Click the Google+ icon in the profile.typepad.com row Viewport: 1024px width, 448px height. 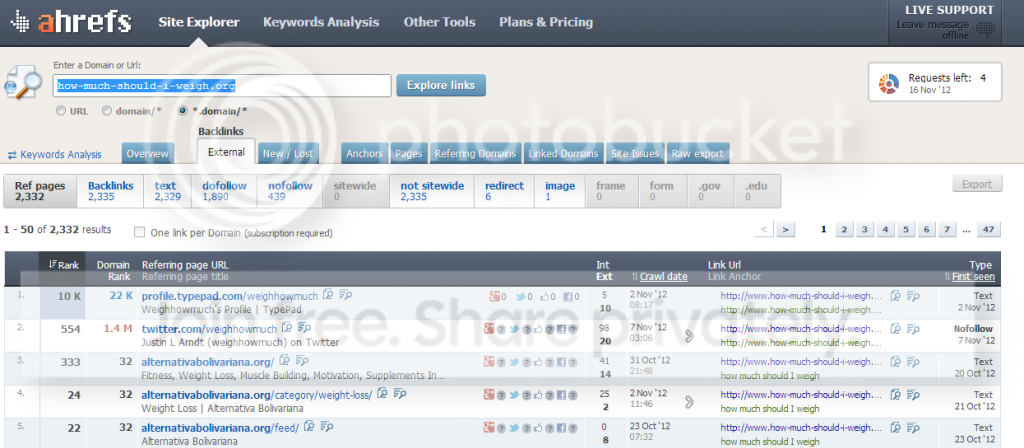tap(494, 296)
